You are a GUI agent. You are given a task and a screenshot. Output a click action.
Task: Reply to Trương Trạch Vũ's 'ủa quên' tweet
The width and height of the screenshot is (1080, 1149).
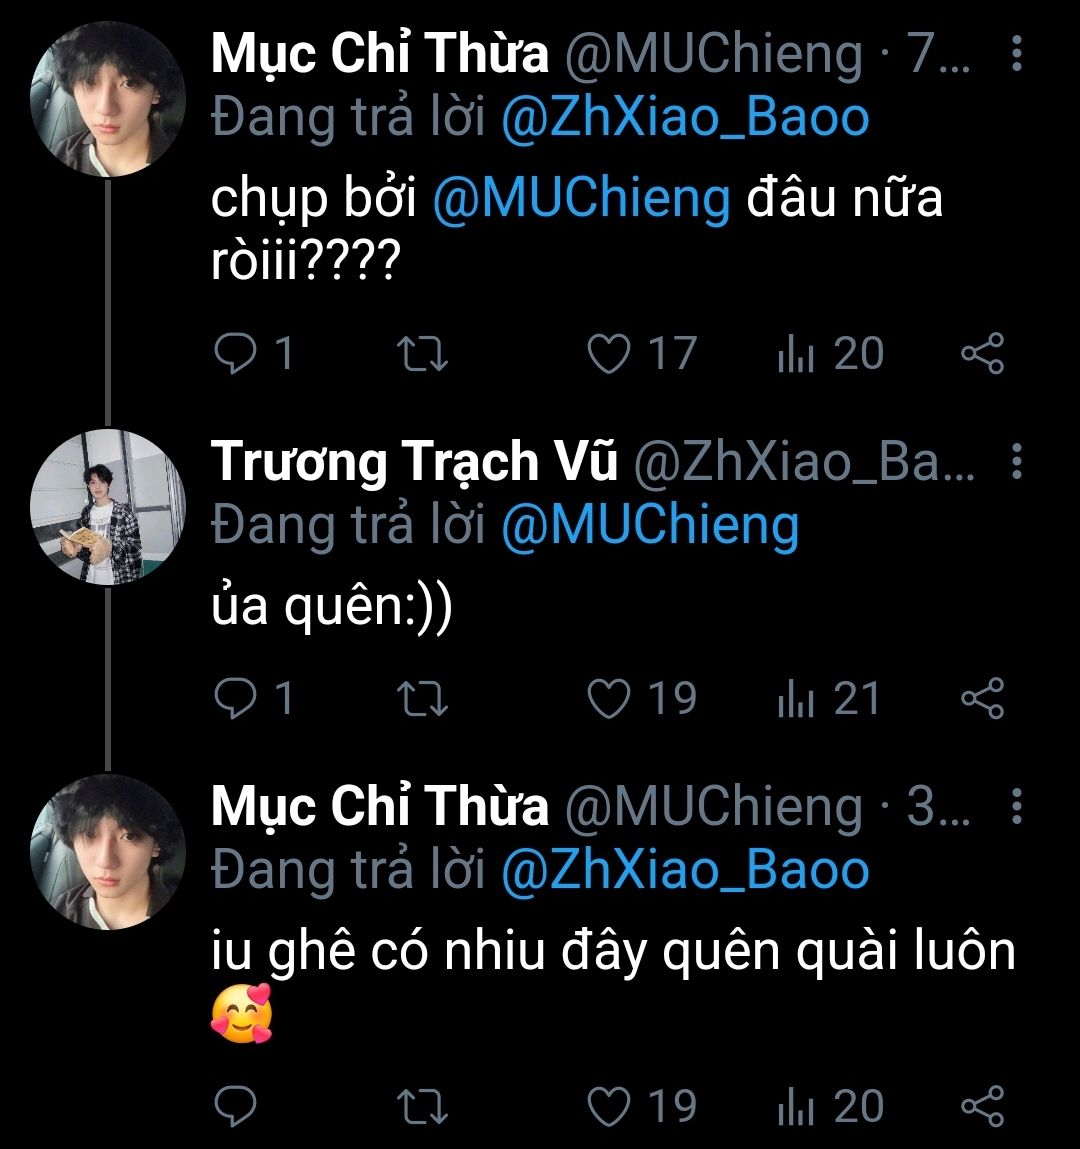pyautogui.click(x=236, y=699)
